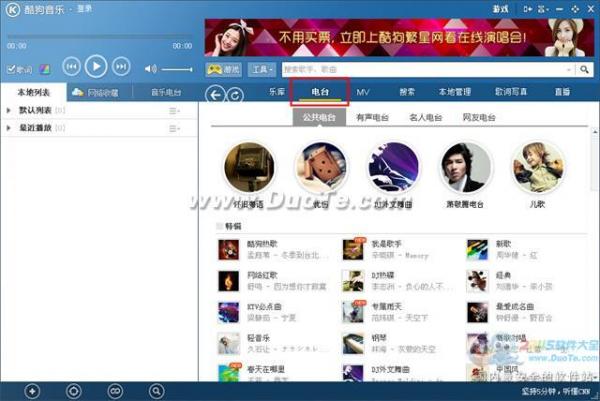Open the 电台 radio tab
The height and width of the screenshot is (401, 600).
point(320,91)
